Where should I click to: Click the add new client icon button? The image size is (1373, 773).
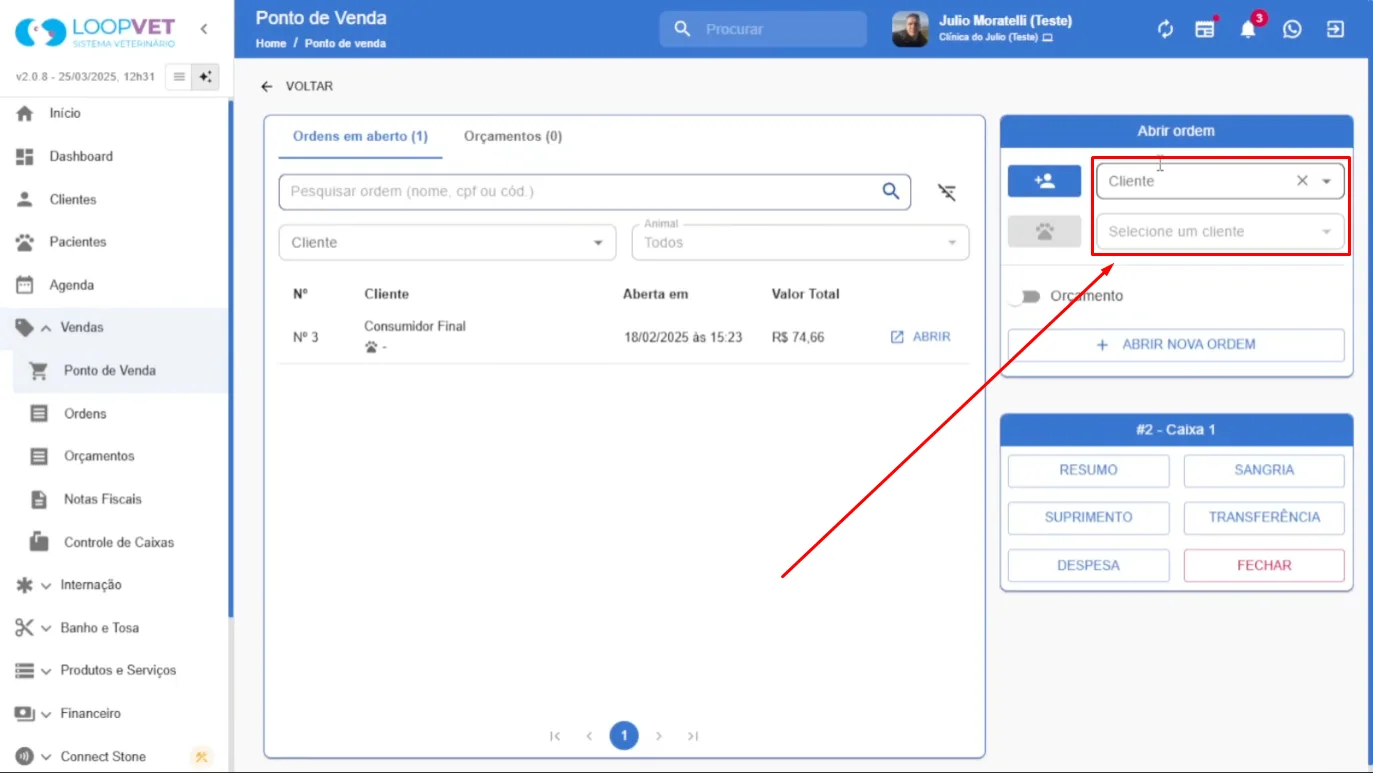click(1044, 181)
